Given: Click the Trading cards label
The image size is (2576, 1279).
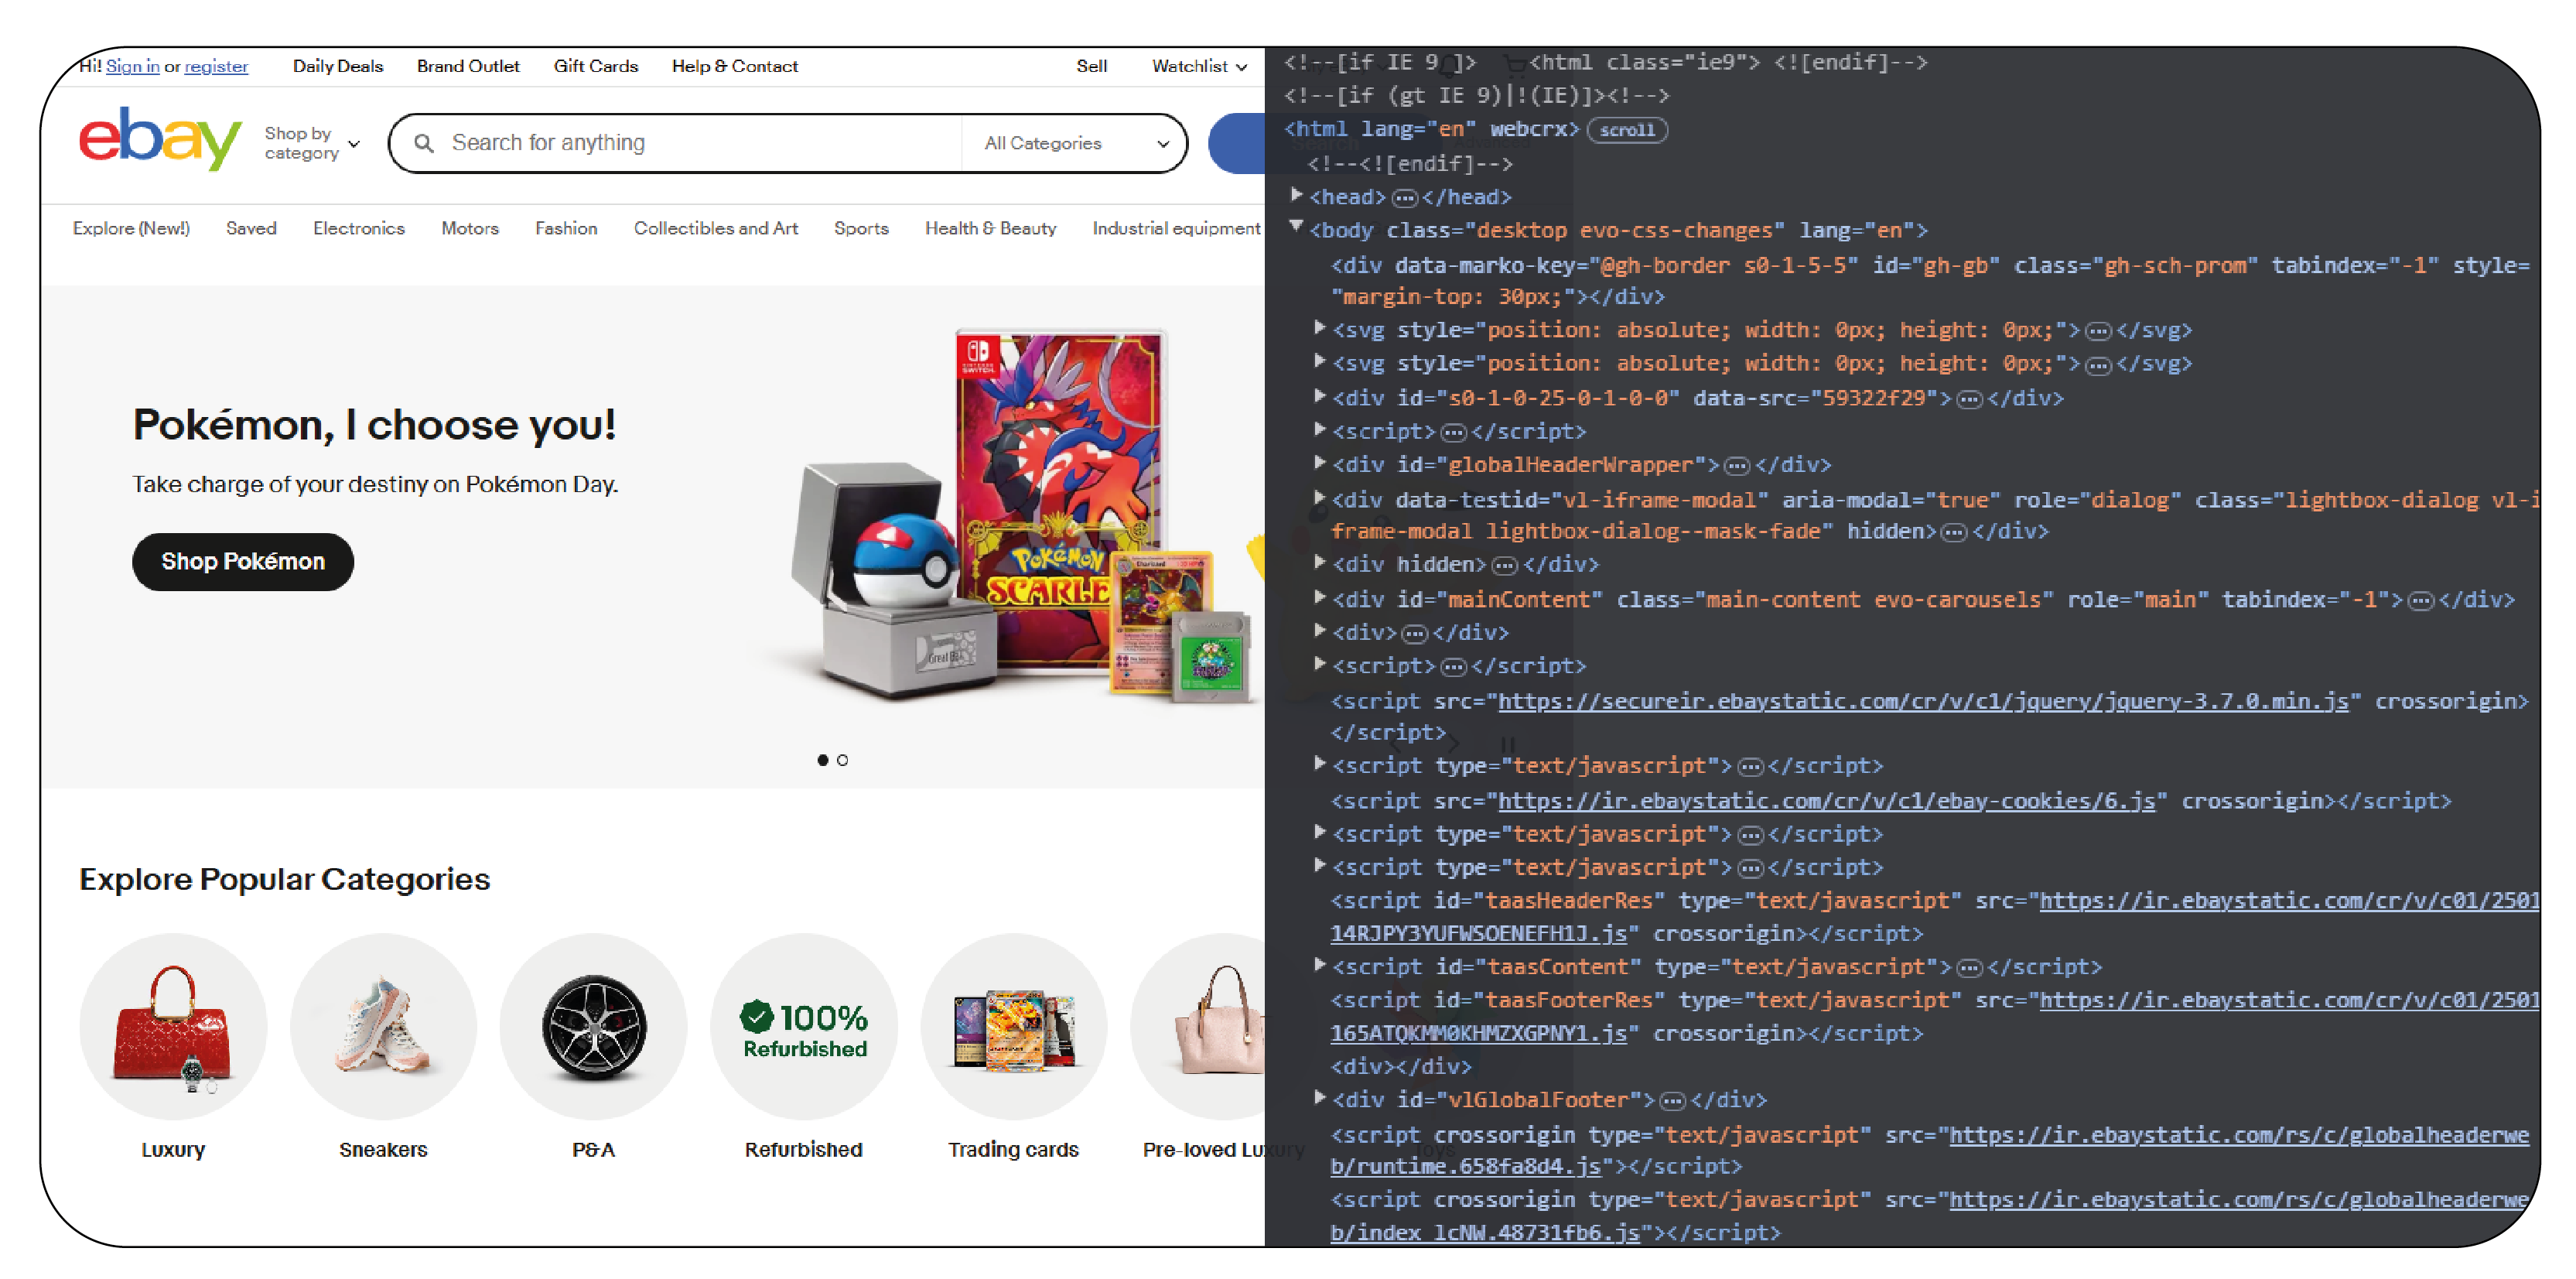Looking at the screenshot, I should coord(1013,1149).
